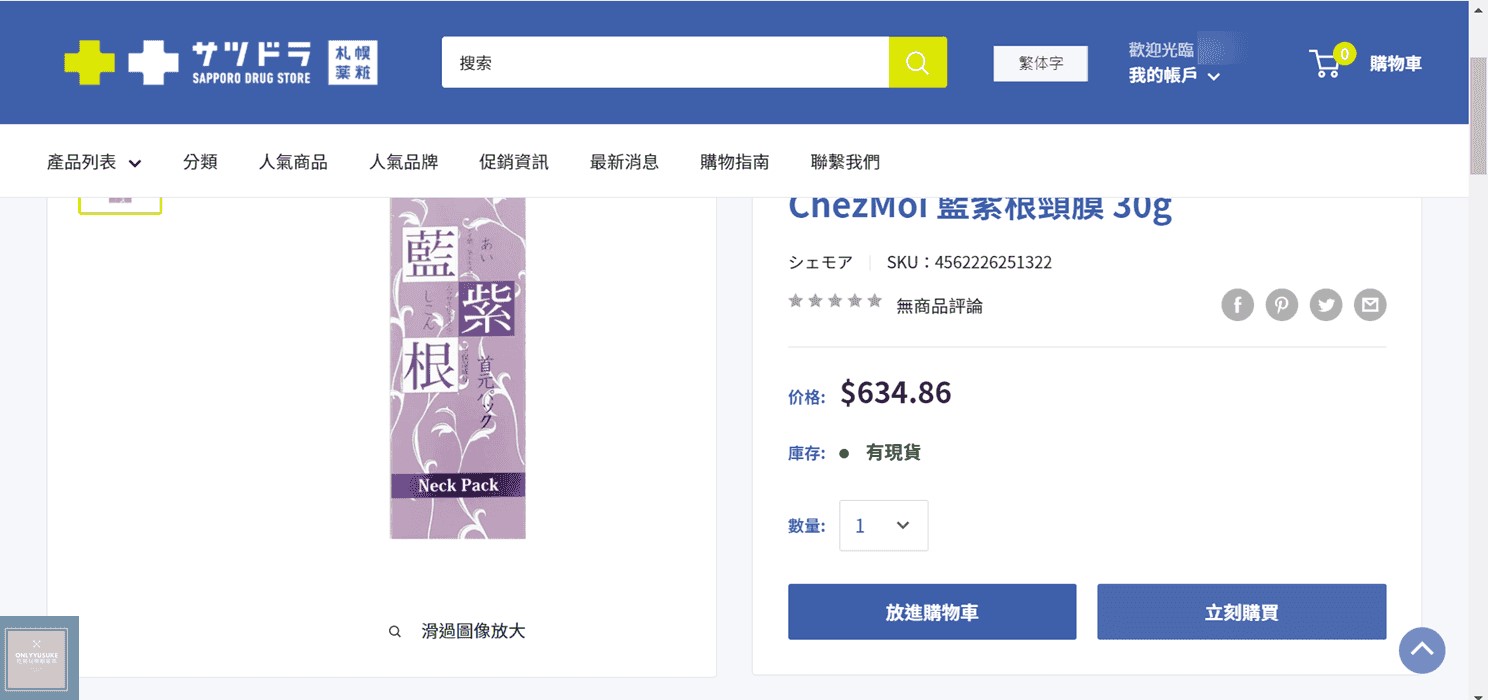1488x700 pixels.
Task: Share product via email icon
Action: [x=1370, y=305]
